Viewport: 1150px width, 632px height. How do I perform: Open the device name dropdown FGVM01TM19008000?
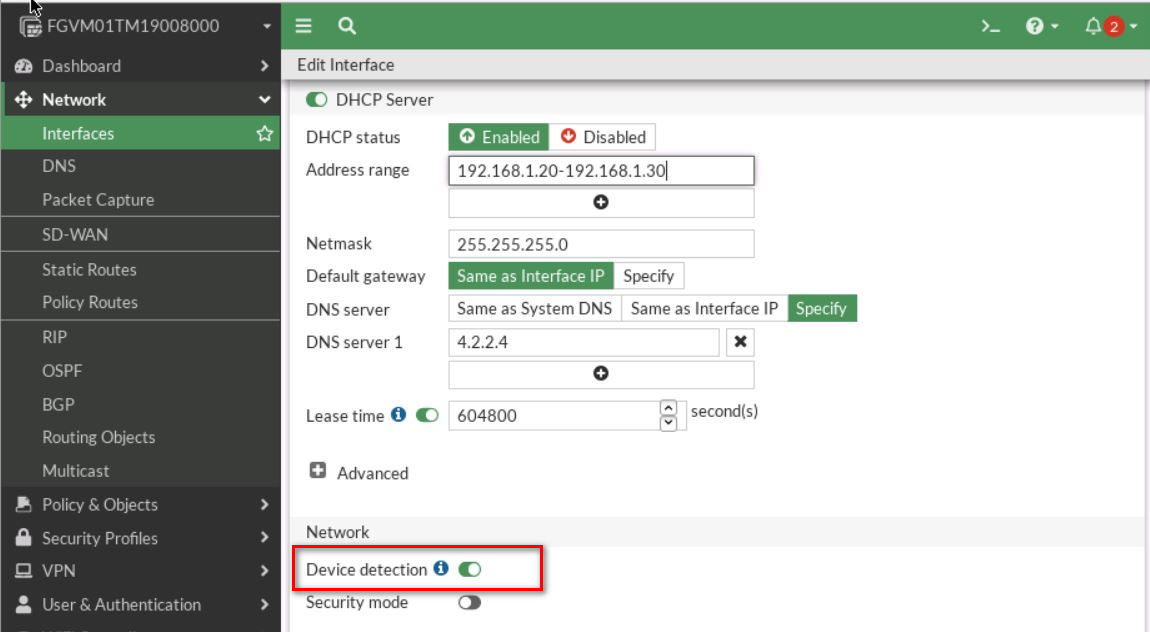pos(140,26)
